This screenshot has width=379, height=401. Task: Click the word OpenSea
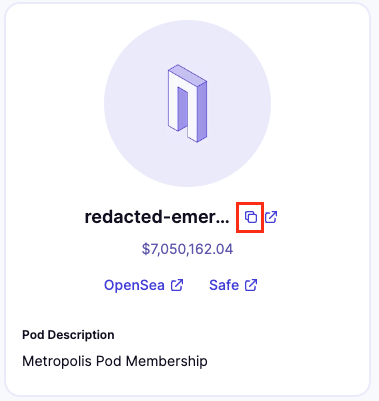tap(134, 285)
